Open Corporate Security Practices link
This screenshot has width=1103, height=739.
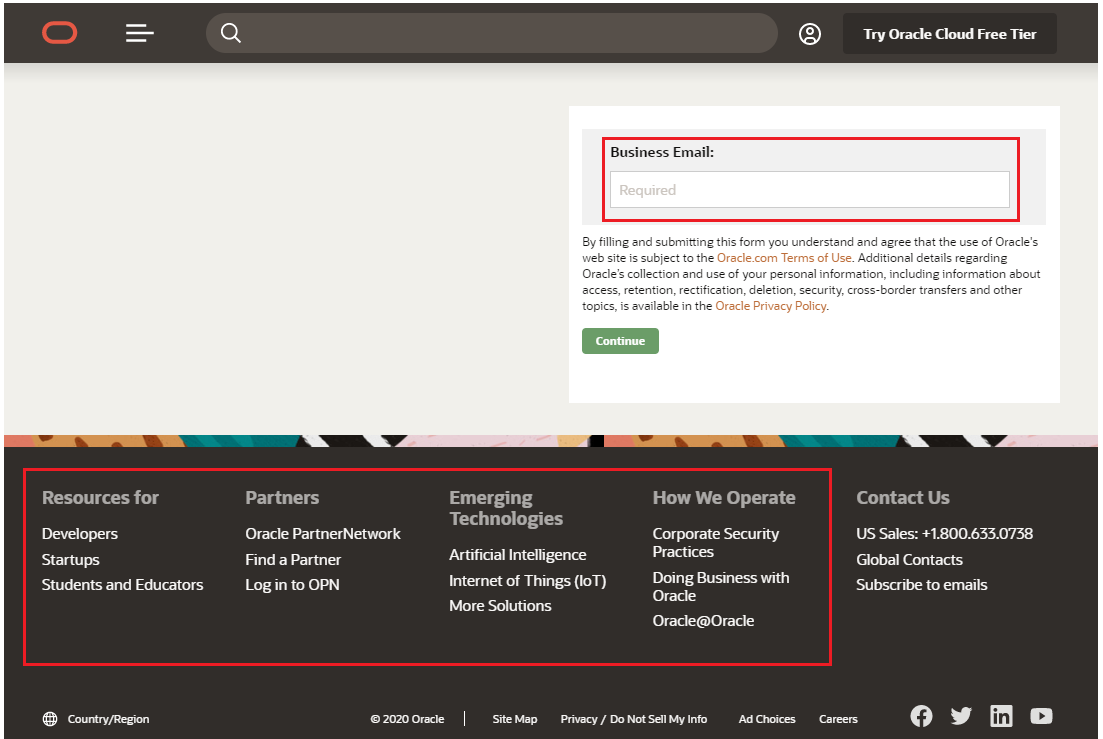(716, 543)
